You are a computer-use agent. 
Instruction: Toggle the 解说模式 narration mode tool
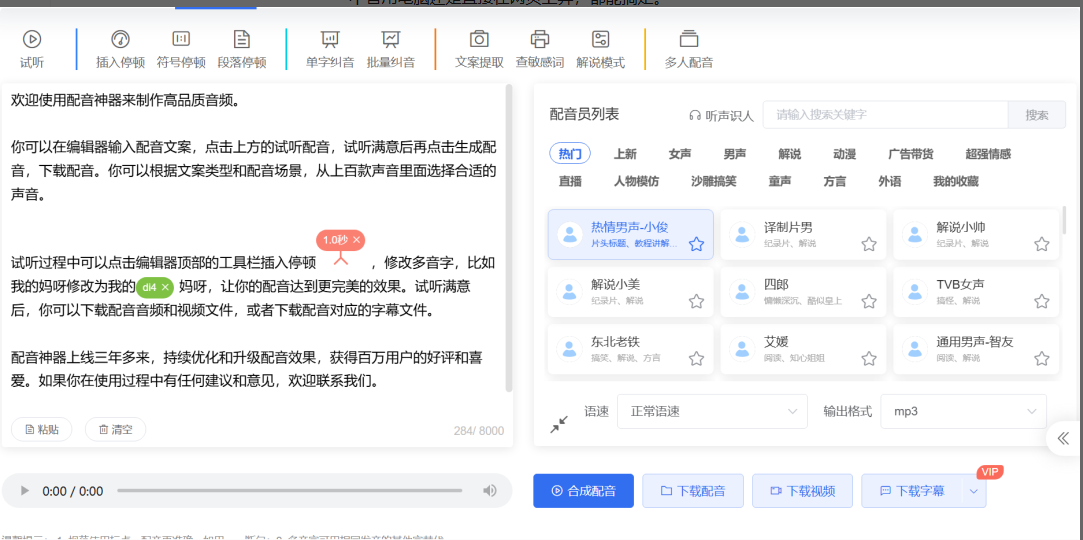pyautogui.click(x=600, y=50)
